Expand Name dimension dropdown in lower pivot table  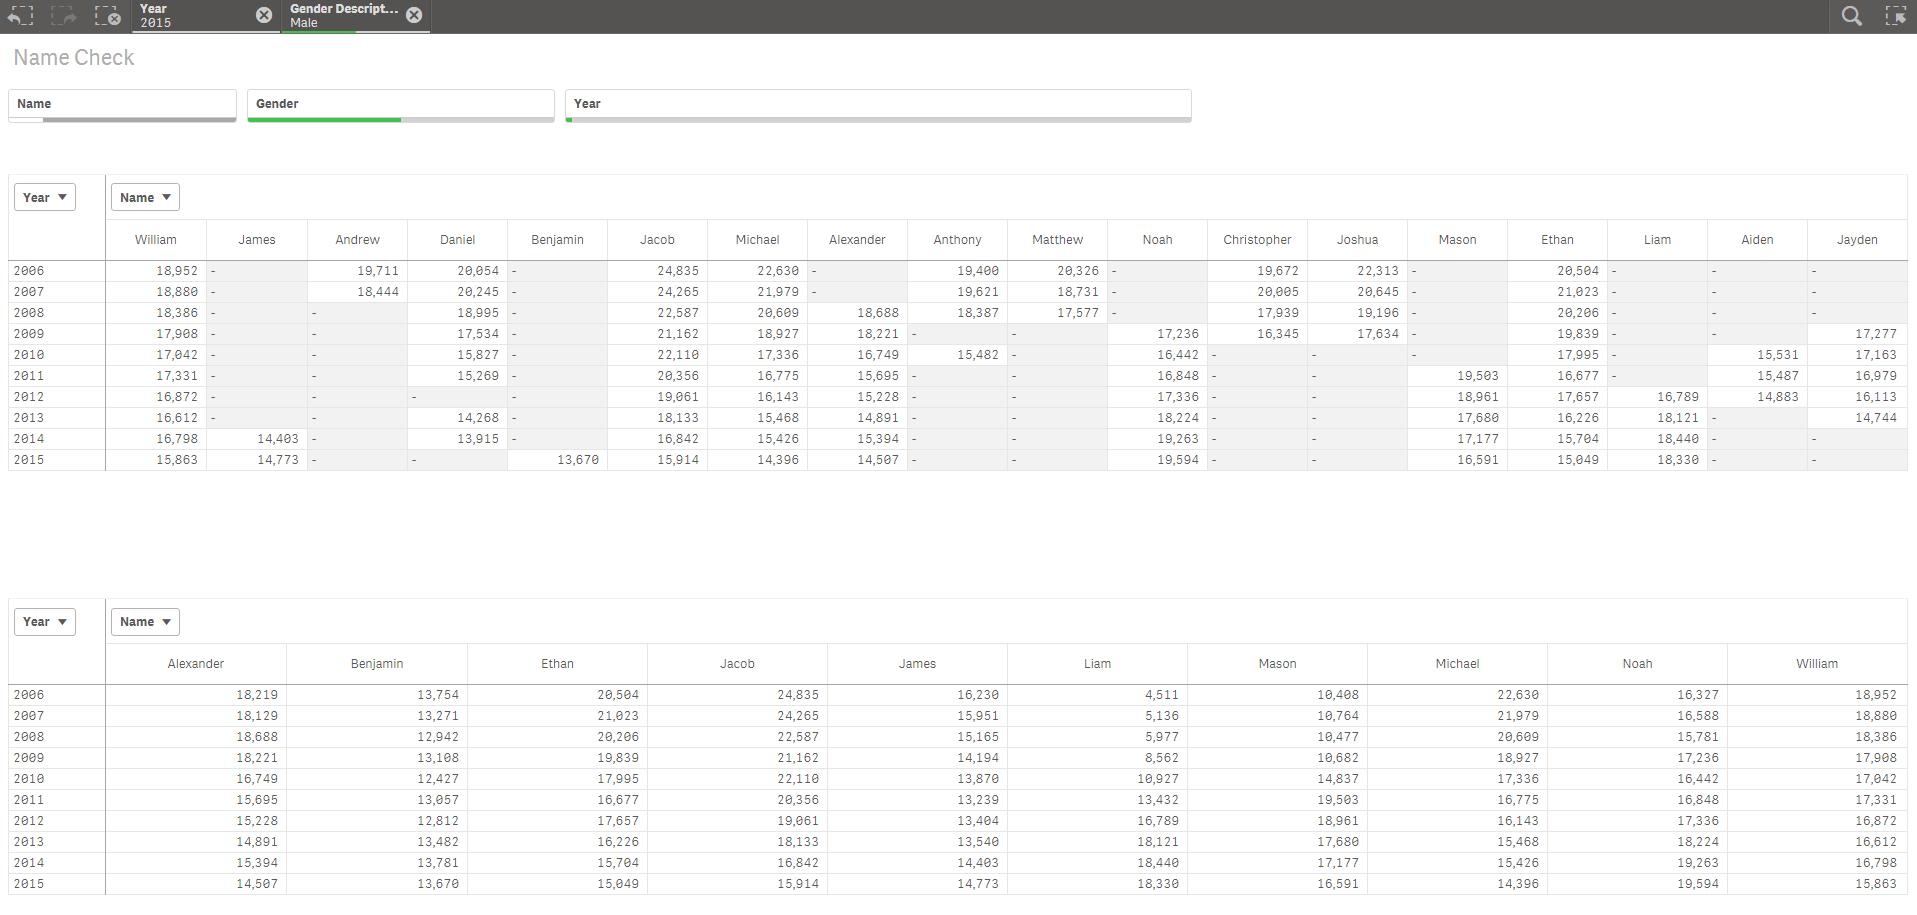145,622
